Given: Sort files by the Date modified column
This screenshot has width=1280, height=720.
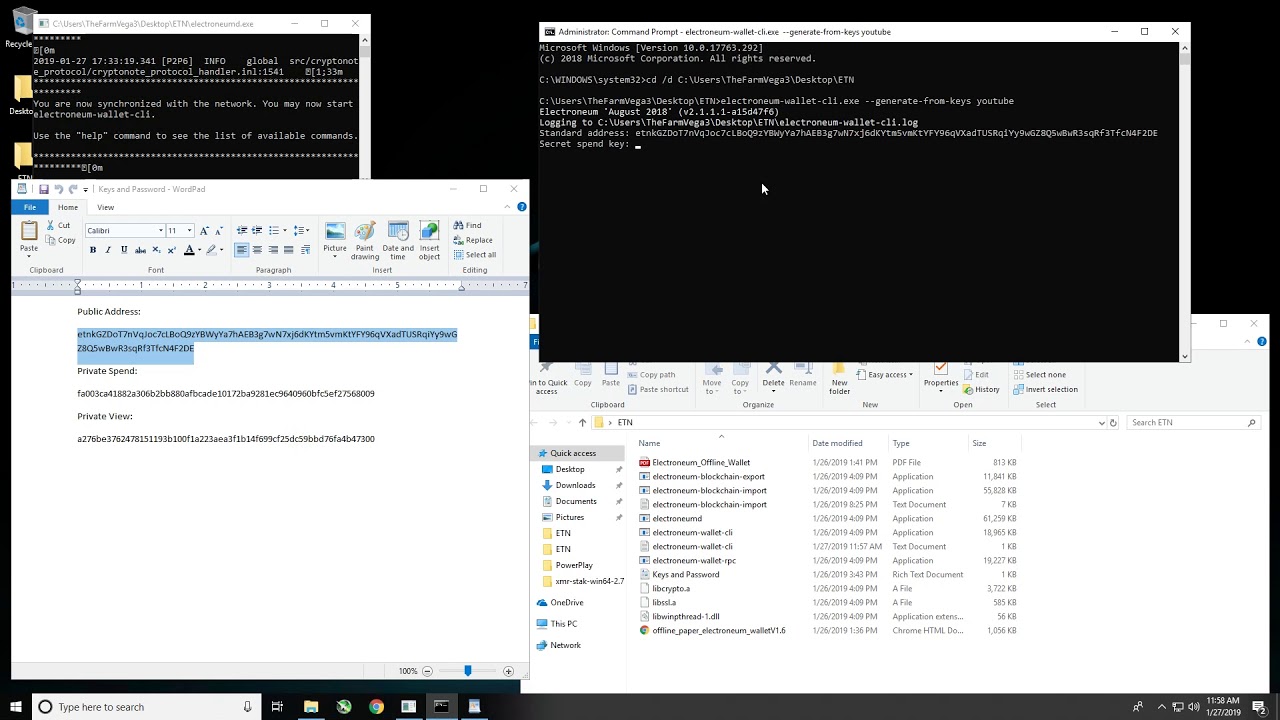Looking at the screenshot, I should pos(837,443).
